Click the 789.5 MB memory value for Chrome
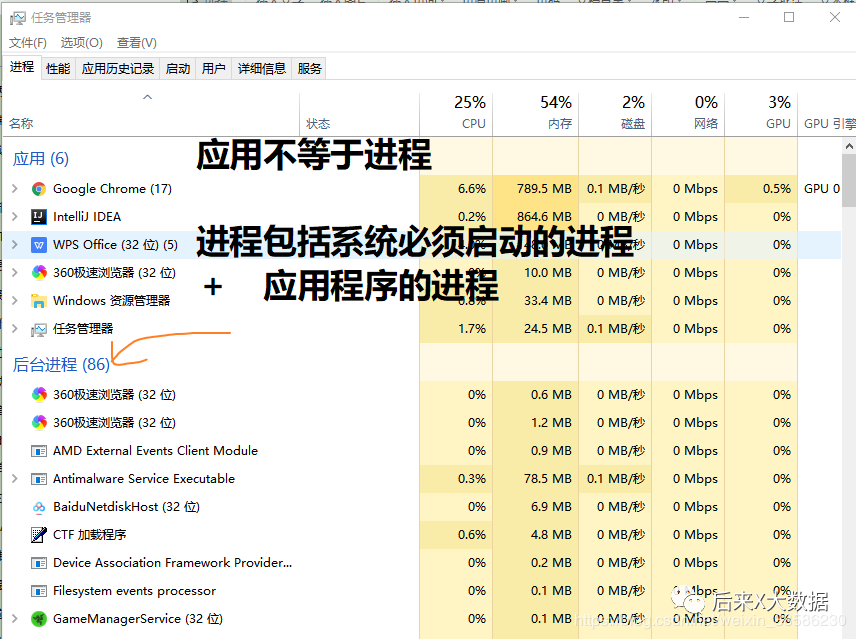The image size is (856, 639). pyautogui.click(x=544, y=189)
